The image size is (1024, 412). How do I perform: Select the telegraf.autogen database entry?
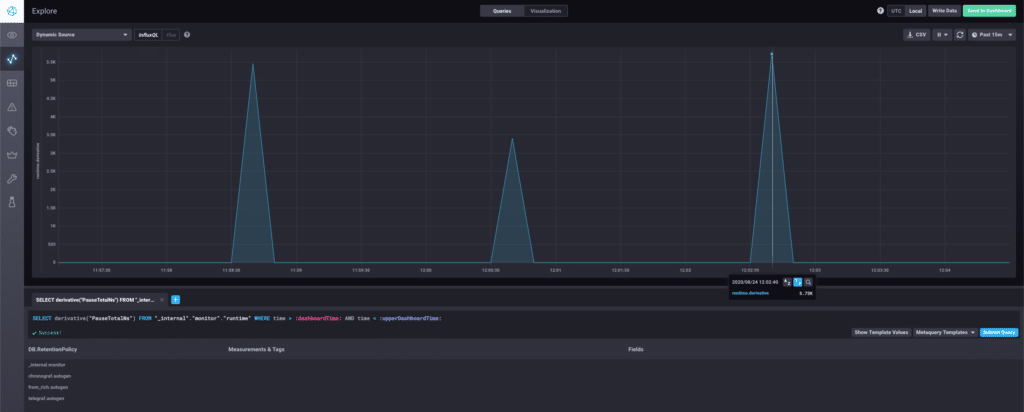(x=48, y=398)
